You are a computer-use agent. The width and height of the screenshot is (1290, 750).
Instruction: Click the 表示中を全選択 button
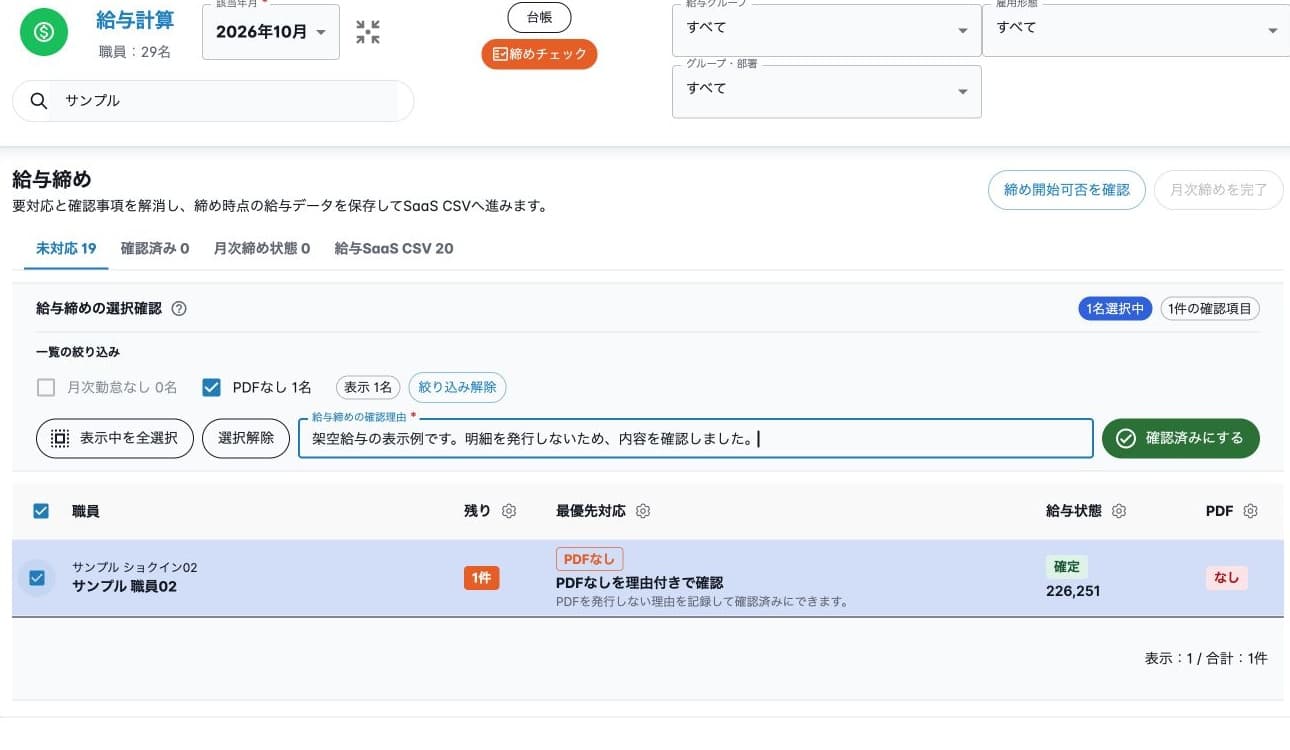pyautogui.click(x=115, y=438)
